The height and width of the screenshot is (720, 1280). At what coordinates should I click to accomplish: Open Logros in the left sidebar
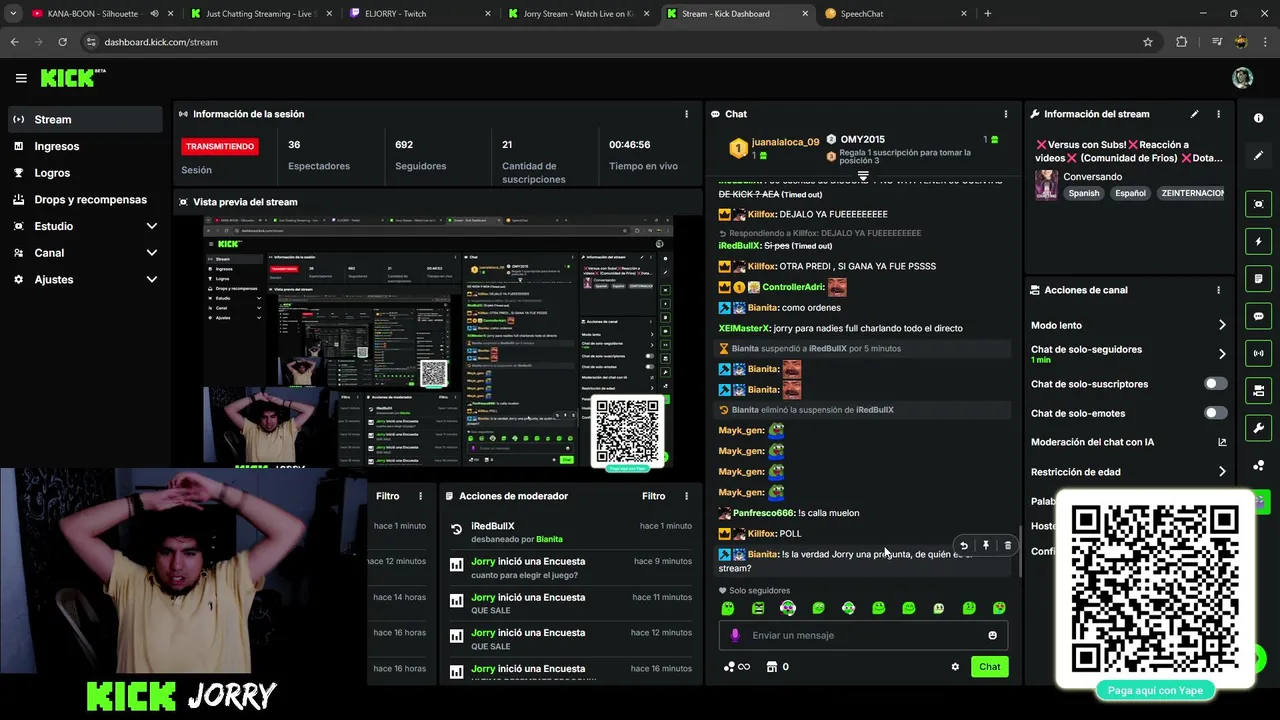[x=85, y=173]
